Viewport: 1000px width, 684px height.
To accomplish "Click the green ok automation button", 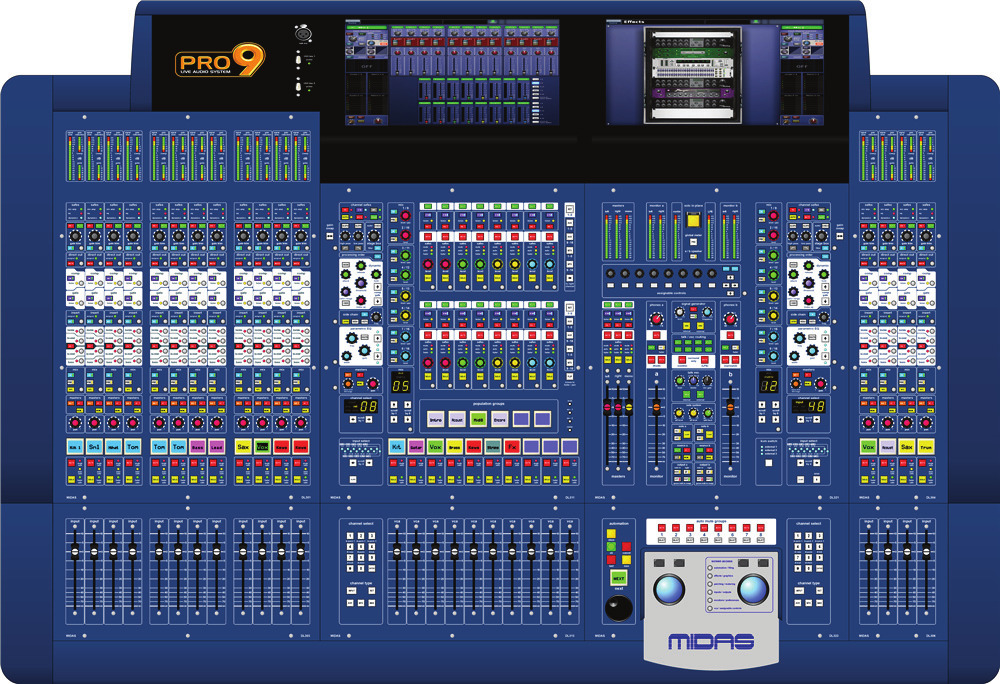I will click(x=611, y=546).
